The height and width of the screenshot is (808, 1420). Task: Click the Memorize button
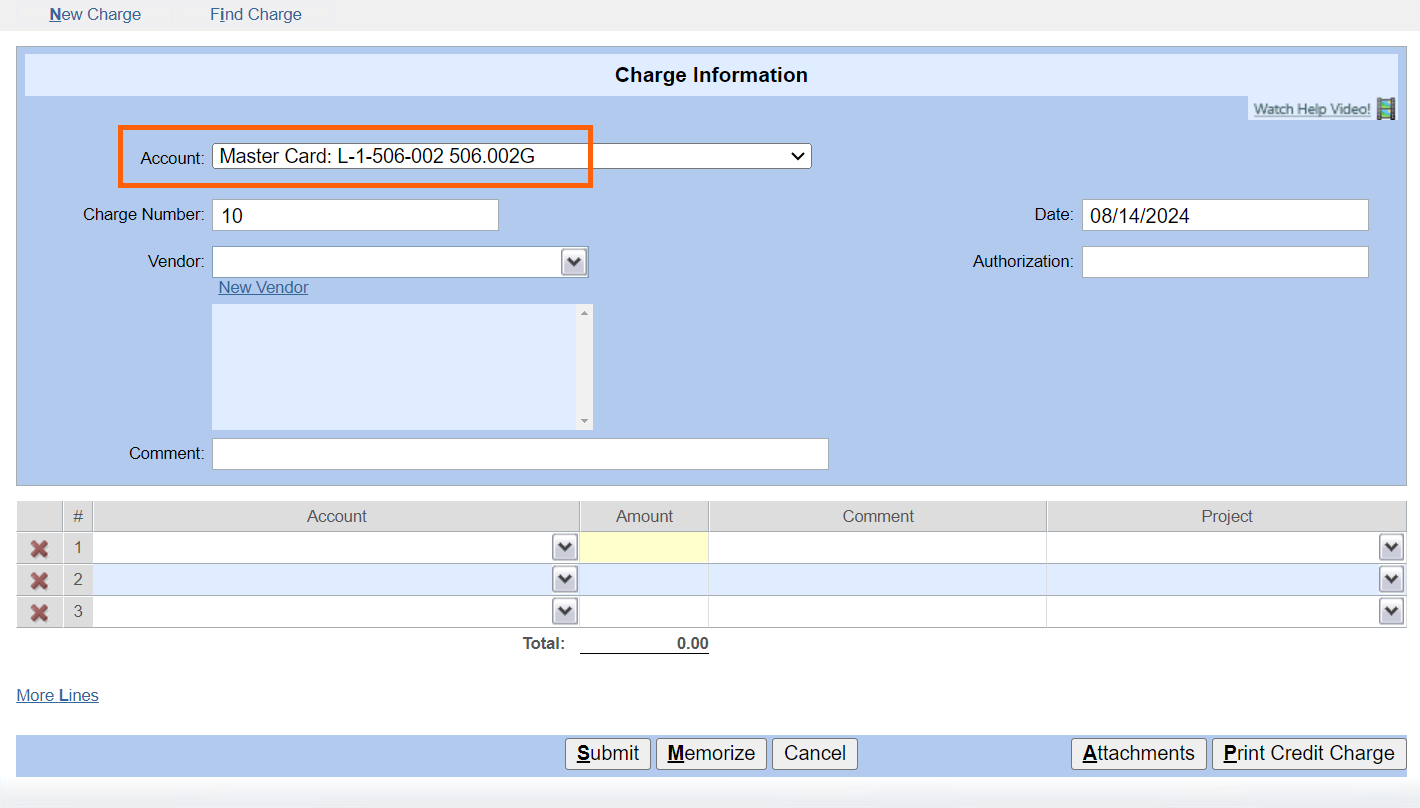711,753
